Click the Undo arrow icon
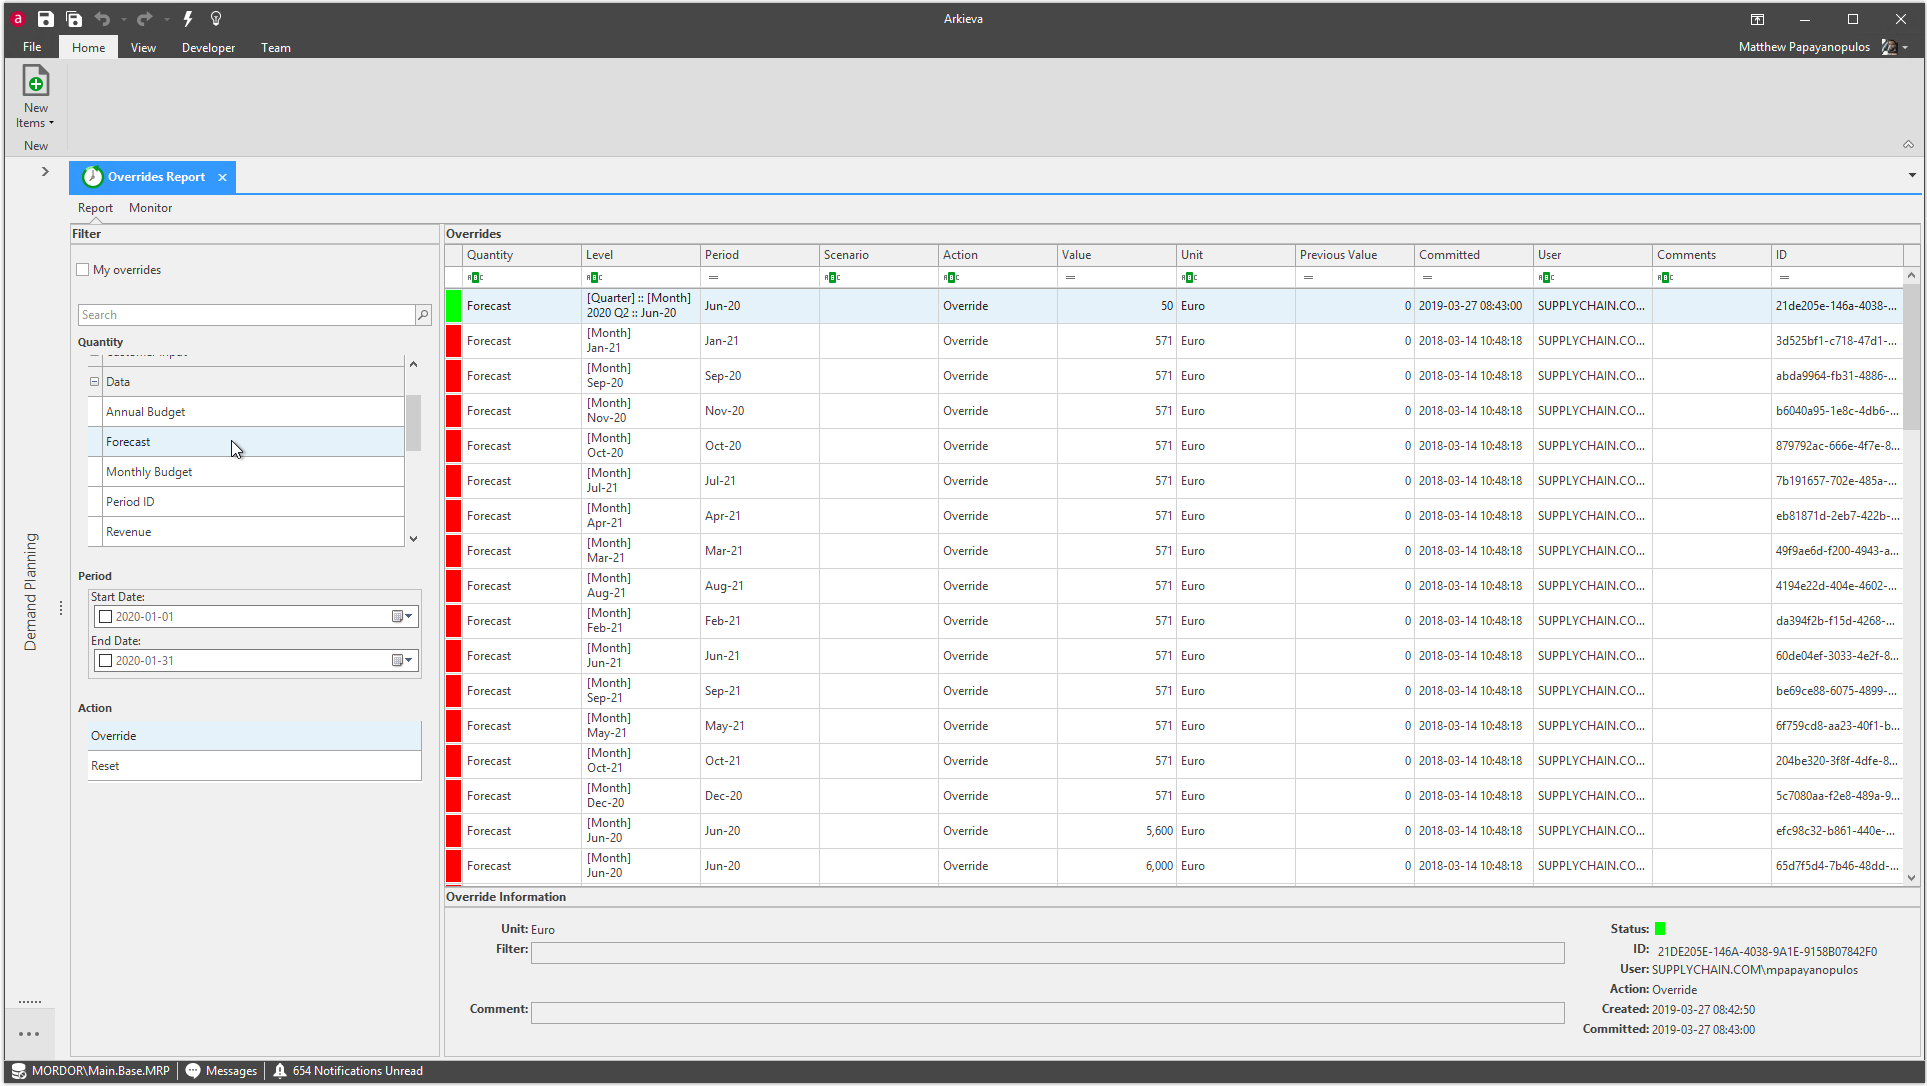This screenshot has width=1927, height=1086. pos(102,19)
